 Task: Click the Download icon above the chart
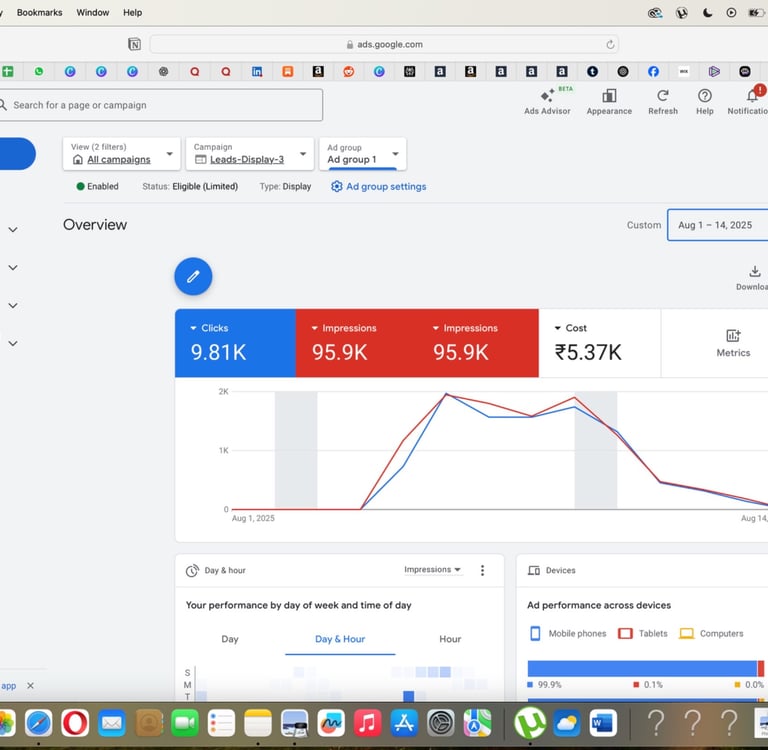click(x=755, y=271)
